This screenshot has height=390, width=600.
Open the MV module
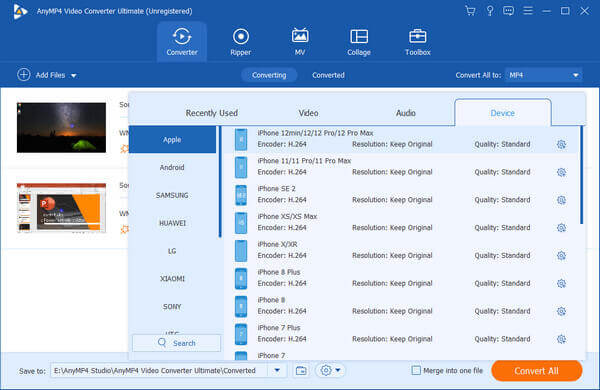point(300,42)
